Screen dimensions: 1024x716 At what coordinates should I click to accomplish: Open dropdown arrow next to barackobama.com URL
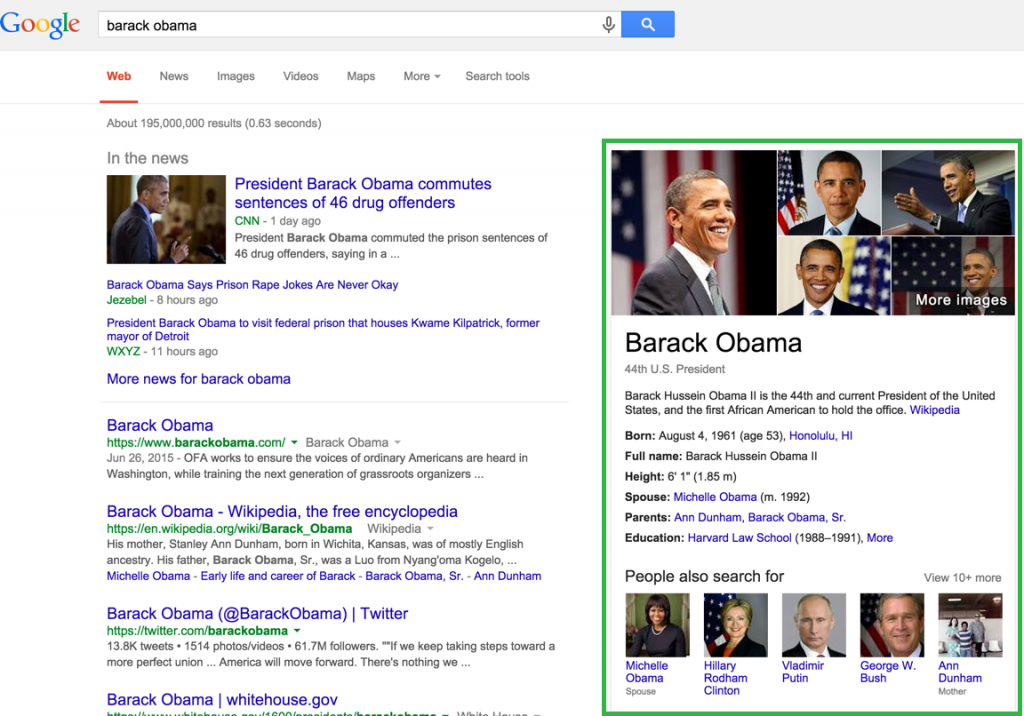point(295,442)
